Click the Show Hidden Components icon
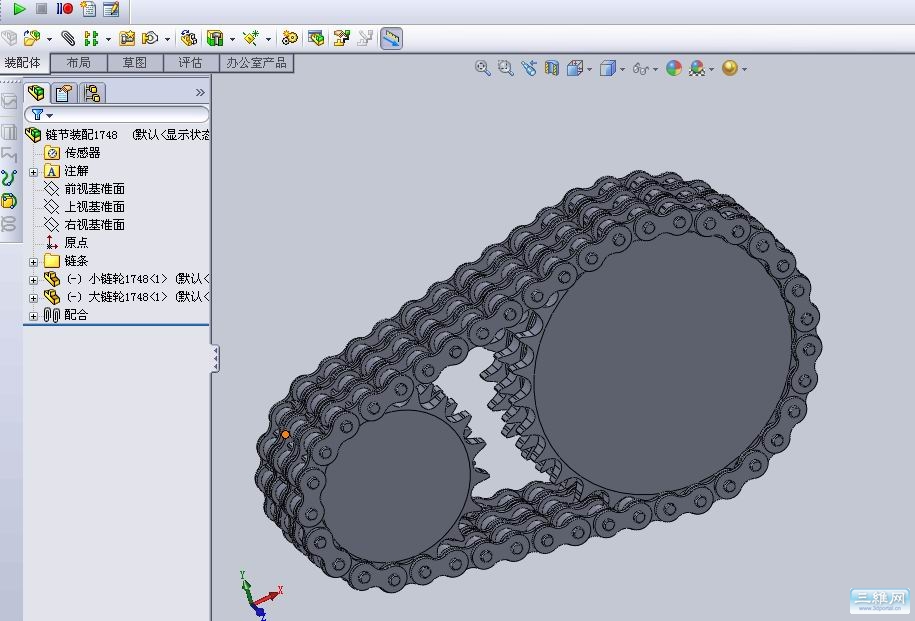 tap(188, 39)
